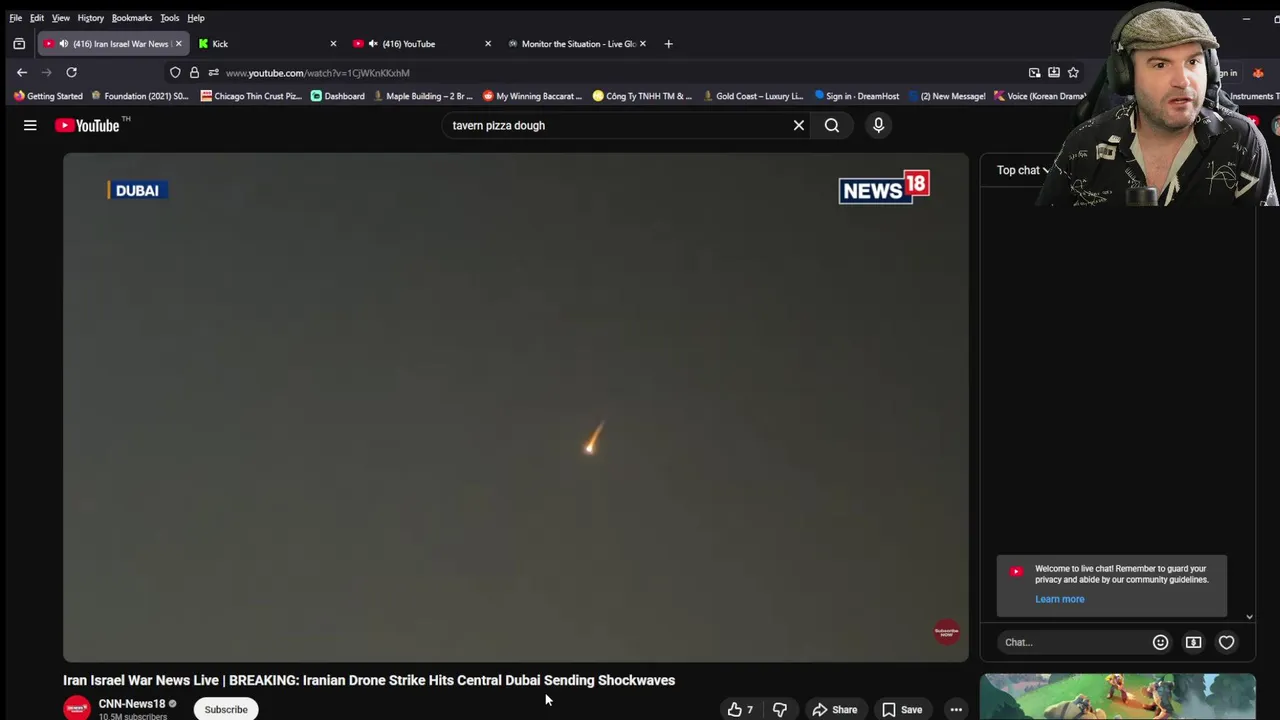Close the Kick tab
Viewport: 1280px width, 720px height.
(x=333, y=44)
